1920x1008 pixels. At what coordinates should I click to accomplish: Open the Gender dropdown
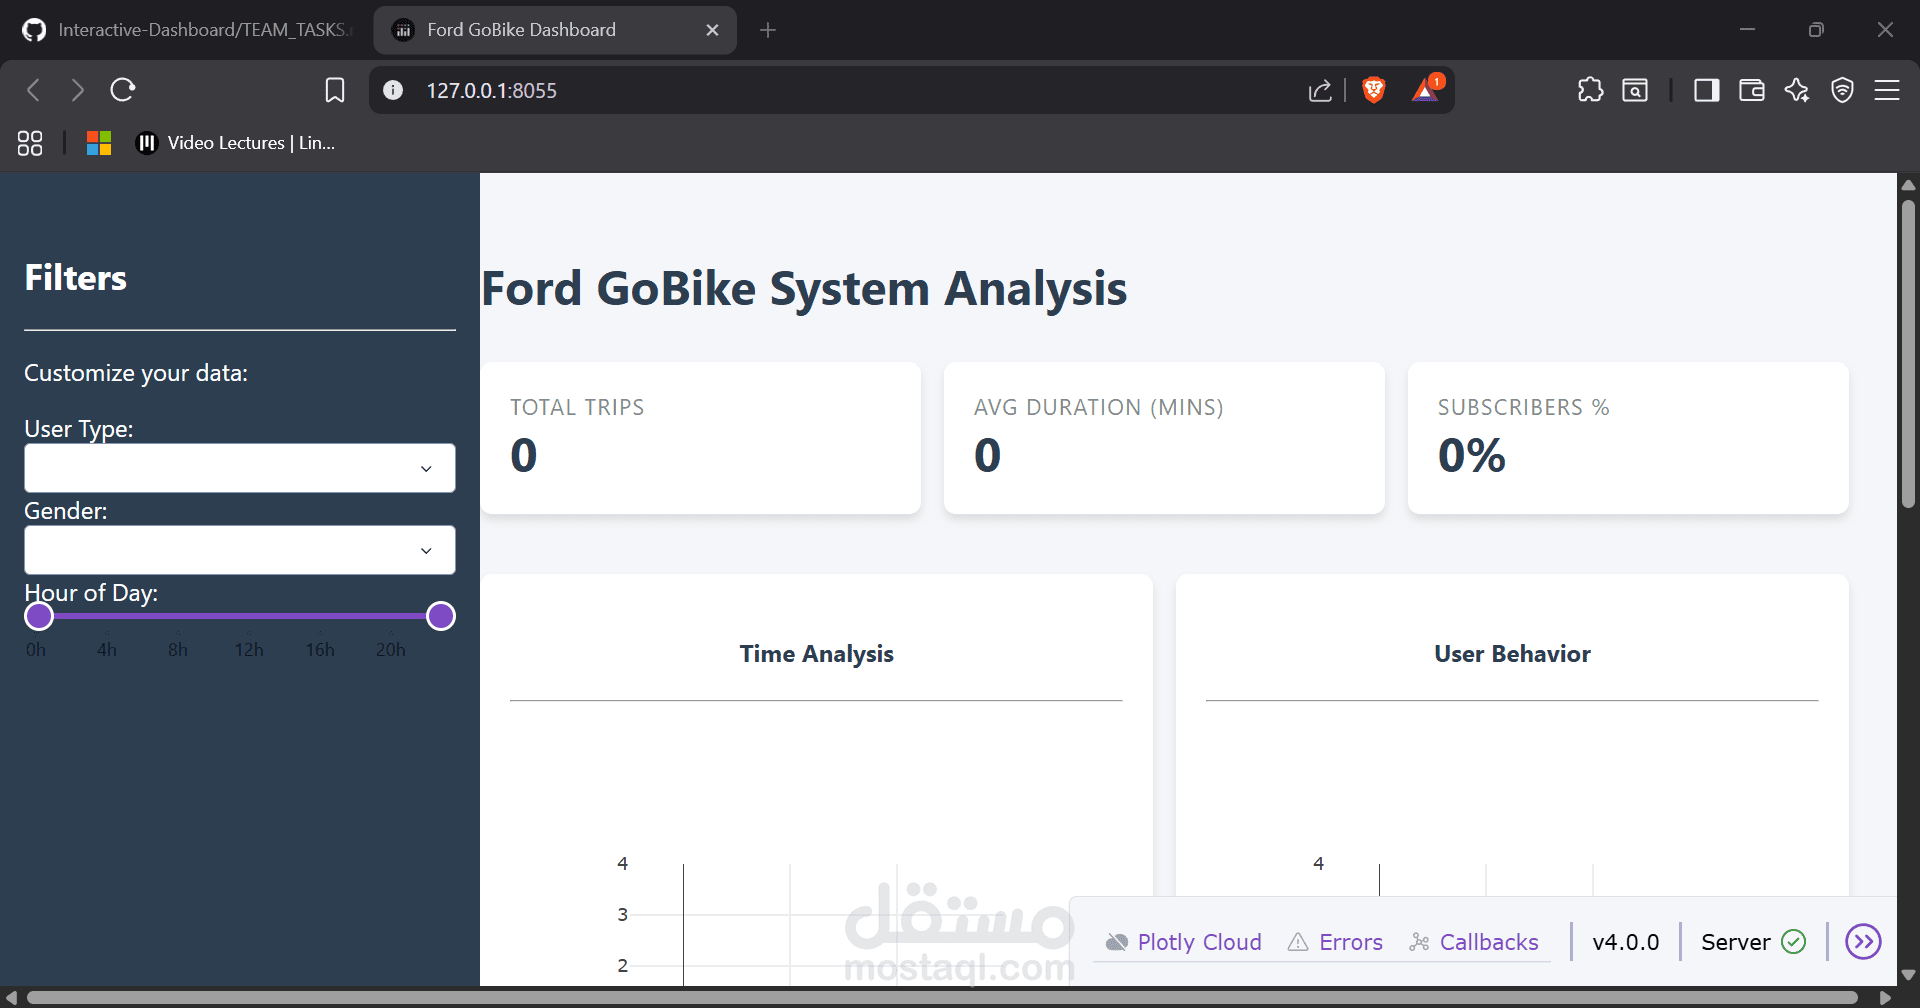pos(239,549)
